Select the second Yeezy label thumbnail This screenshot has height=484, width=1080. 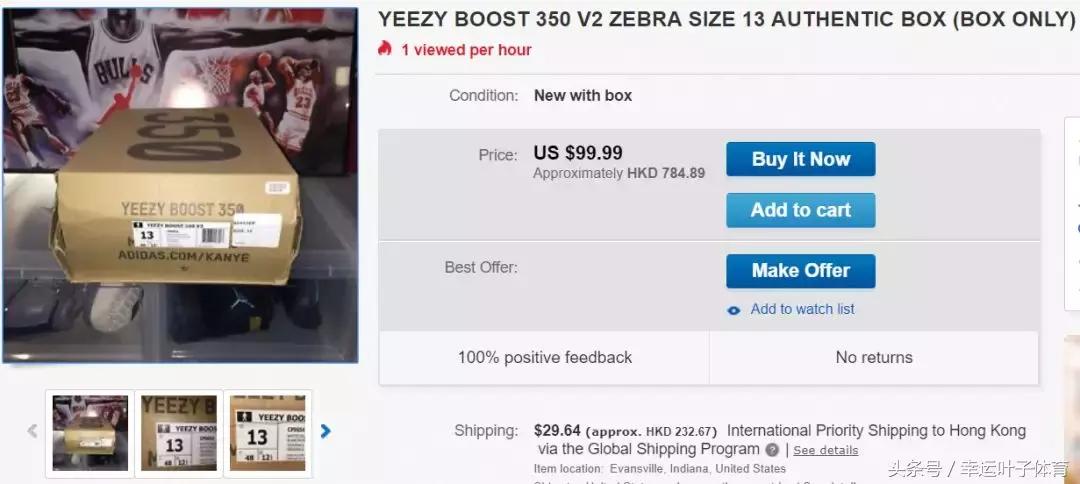(x=179, y=432)
